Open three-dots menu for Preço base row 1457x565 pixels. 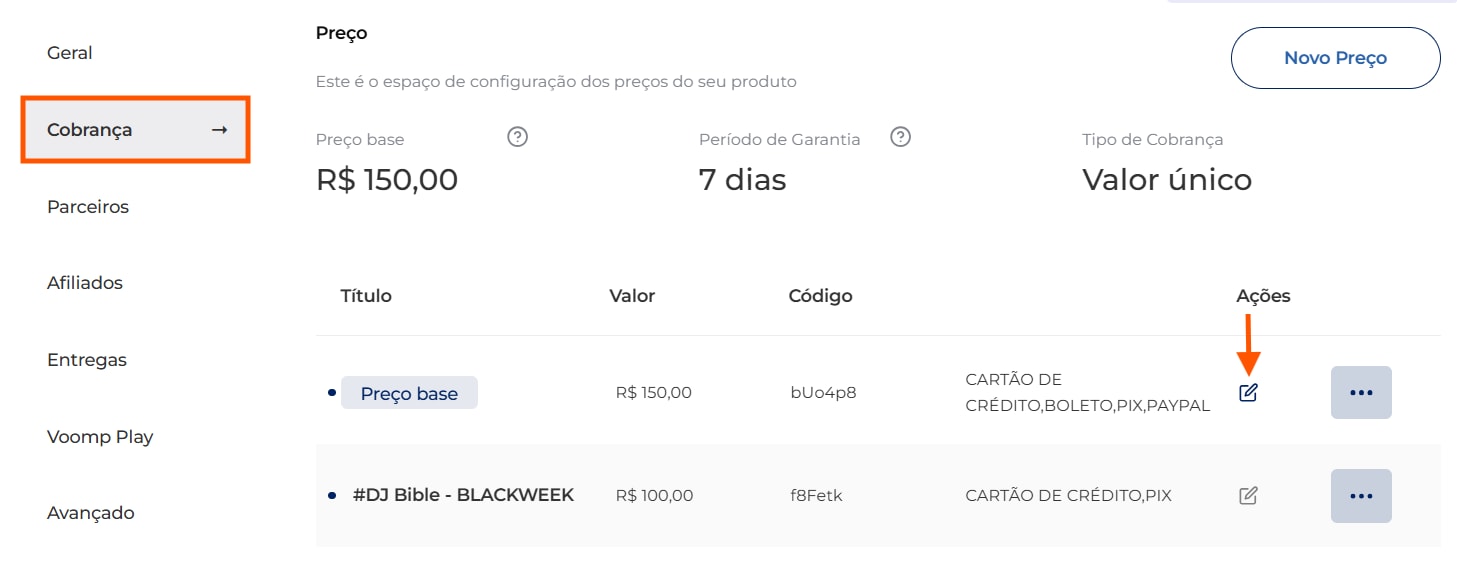coord(1361,392)
